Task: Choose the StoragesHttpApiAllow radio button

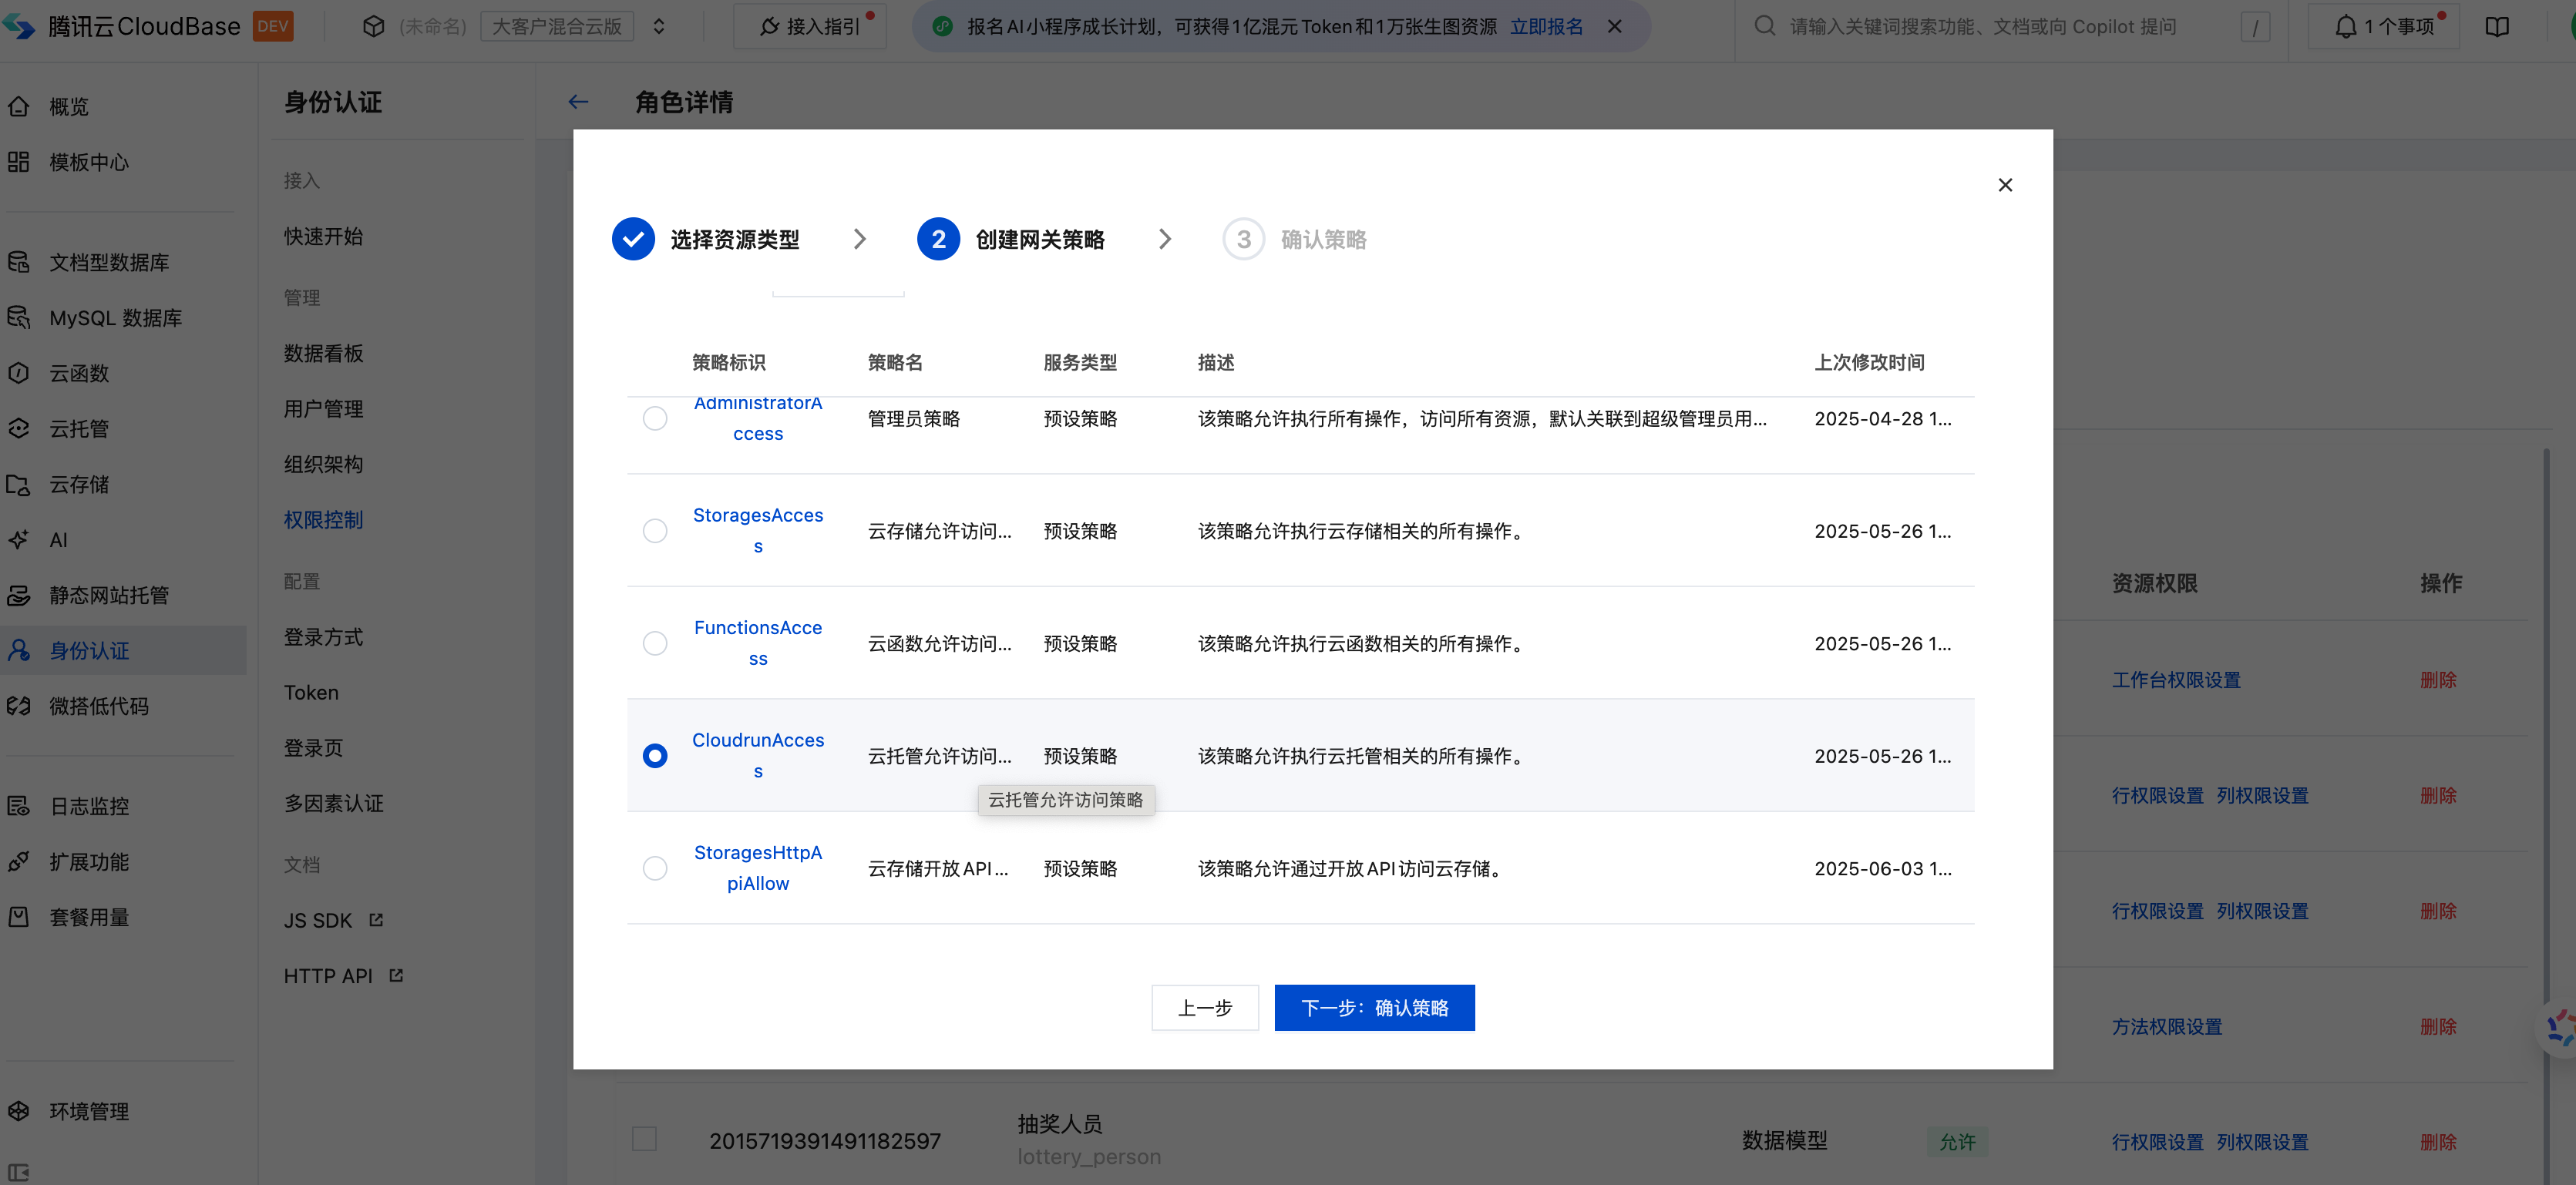Action: point(655,868)
